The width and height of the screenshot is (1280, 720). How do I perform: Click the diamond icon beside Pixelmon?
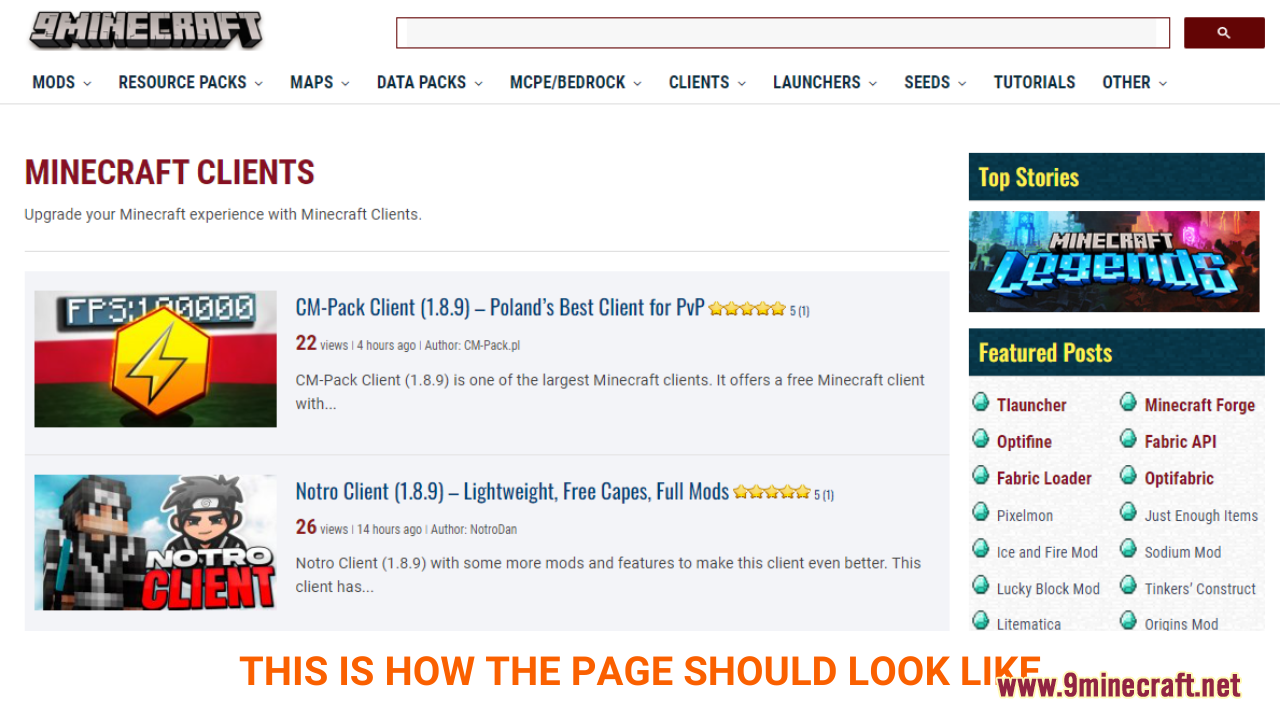pyautogui.click(x=981, y=512)
